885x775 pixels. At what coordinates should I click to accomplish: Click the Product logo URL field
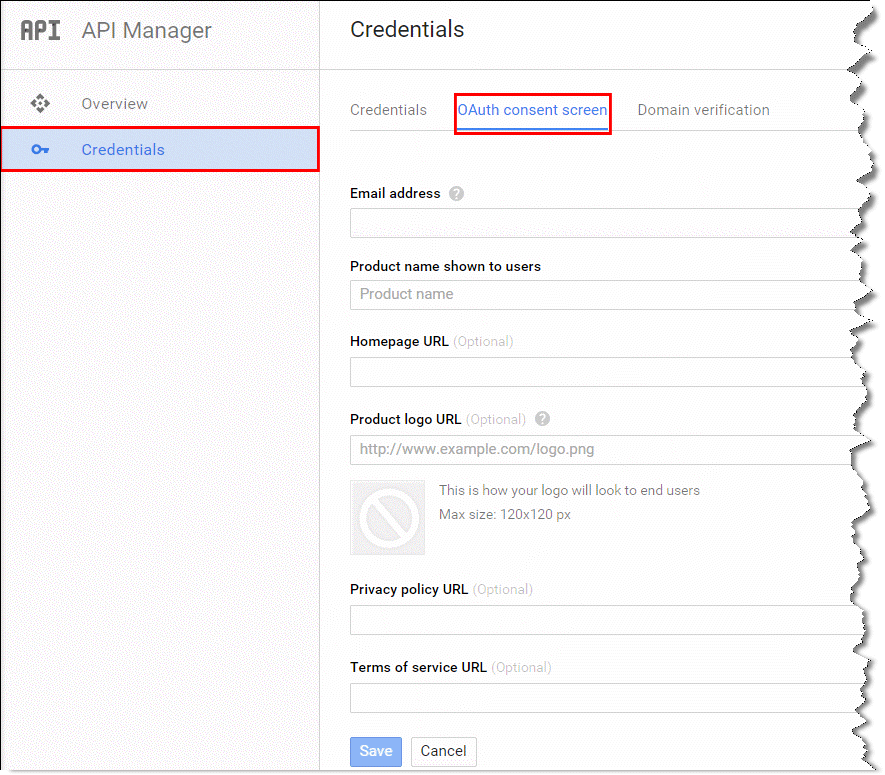(x=606, y=450)
